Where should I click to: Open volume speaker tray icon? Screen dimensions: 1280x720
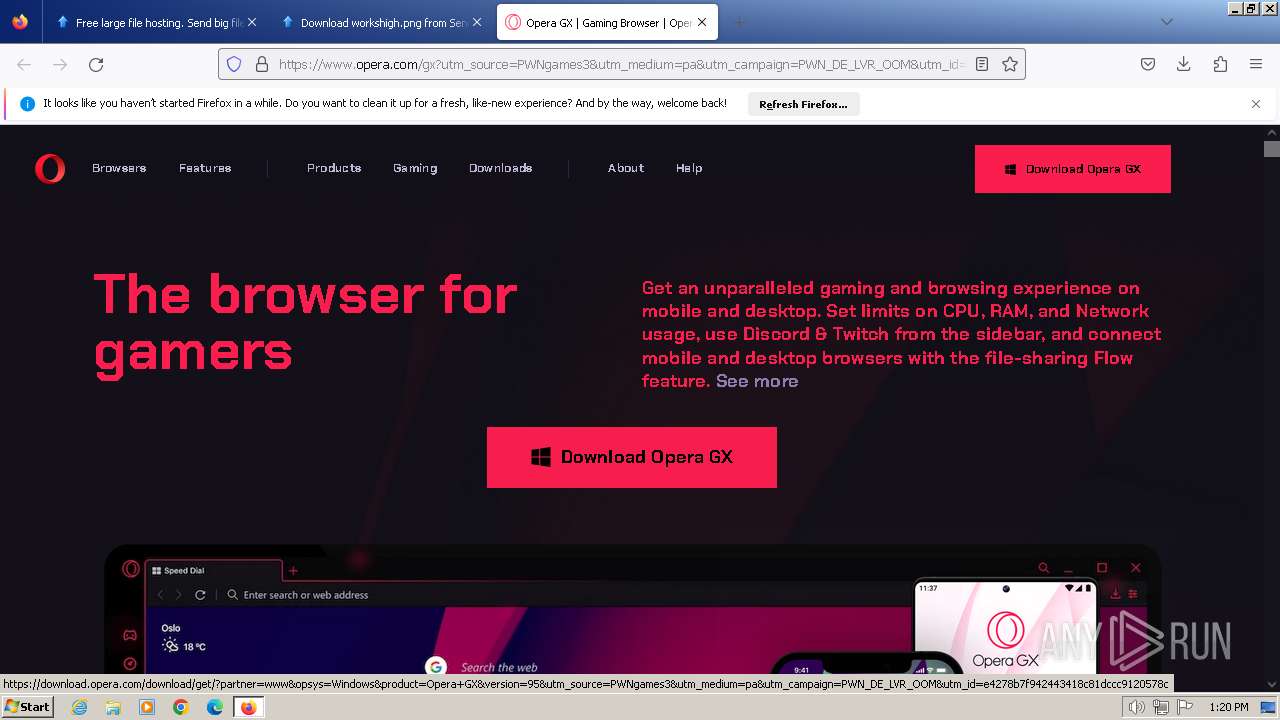1136,707
